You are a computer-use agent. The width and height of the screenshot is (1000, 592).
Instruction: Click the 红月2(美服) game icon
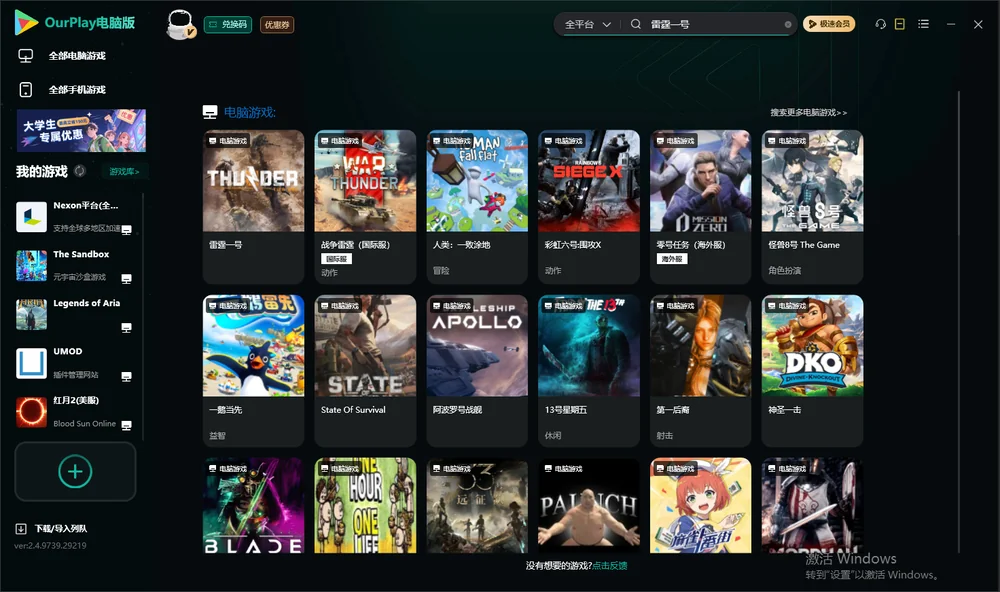[31, 412]
